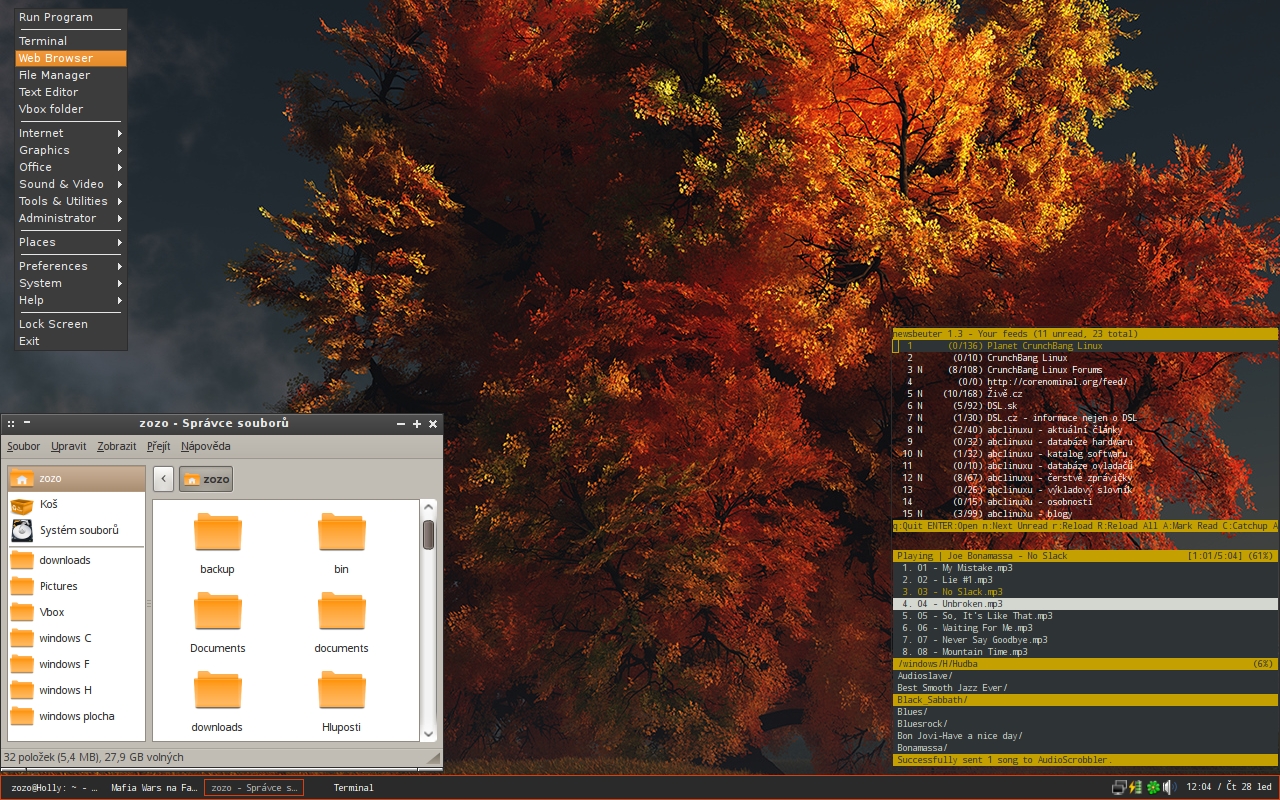Expand the Places submenu
The image size is (1280, 800).
70,242
